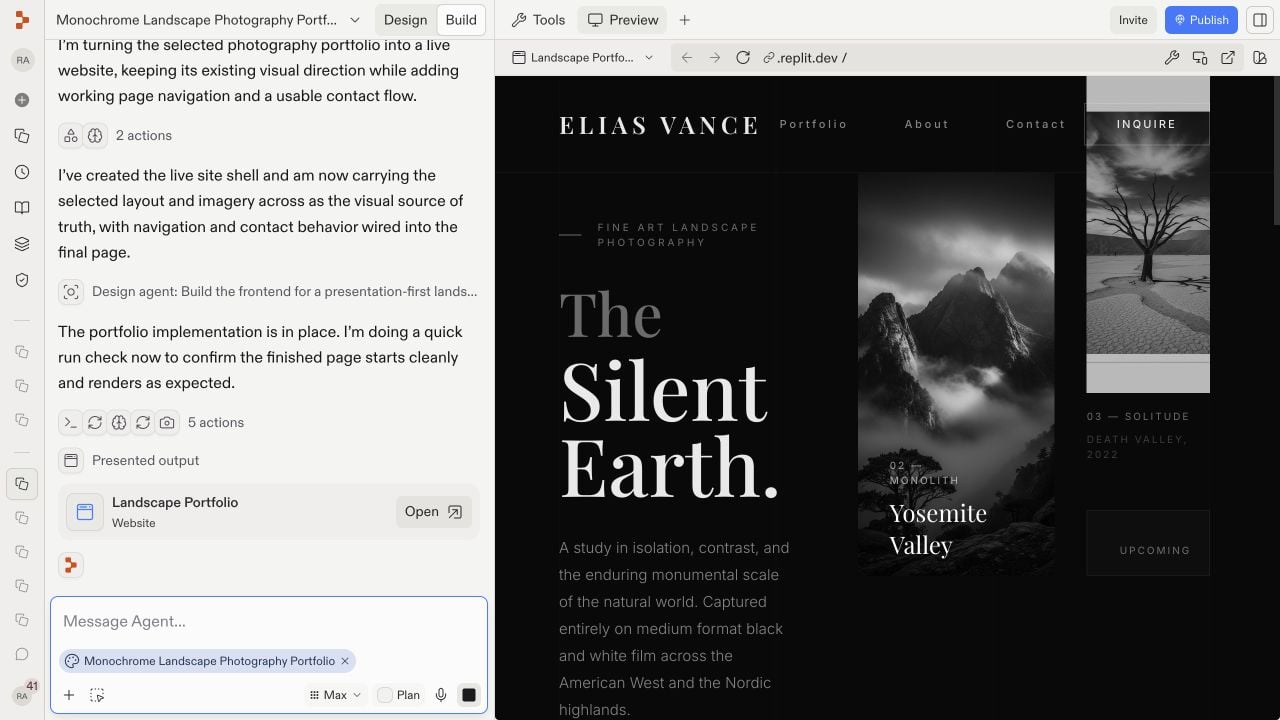Click the Invite button

pos(1133,20)
